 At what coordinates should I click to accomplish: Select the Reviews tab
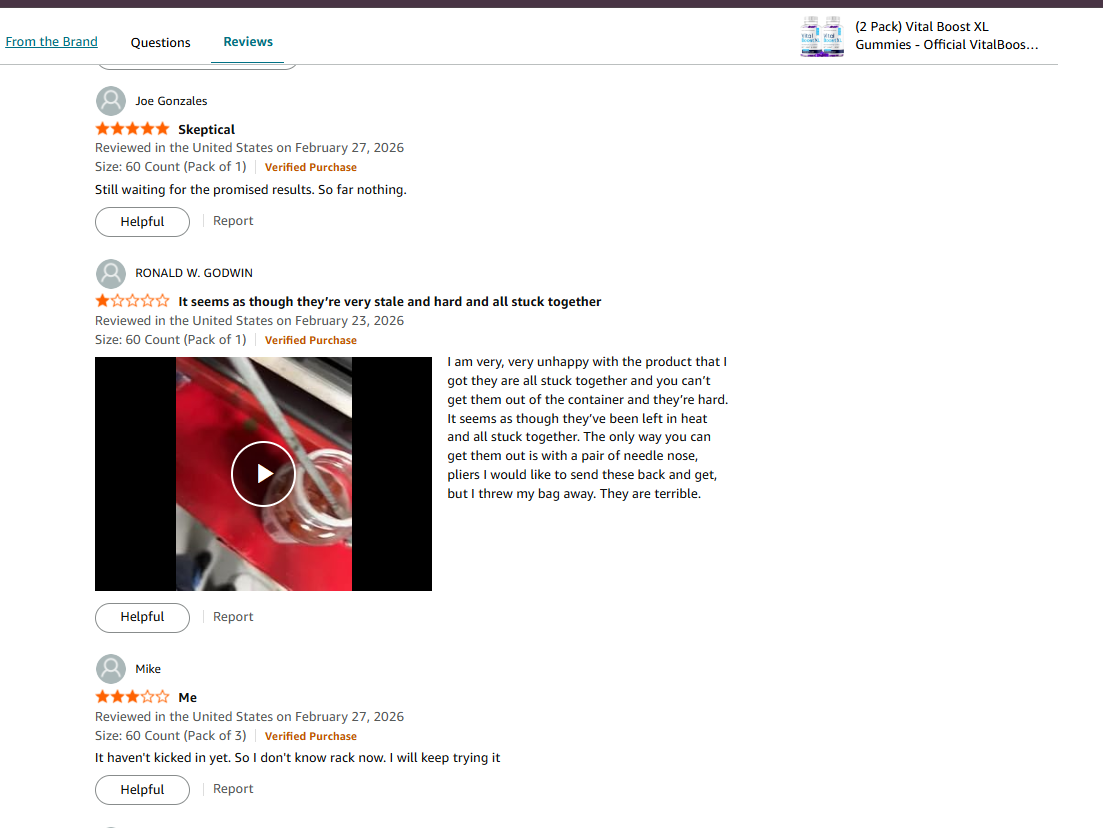pos(248,42)
